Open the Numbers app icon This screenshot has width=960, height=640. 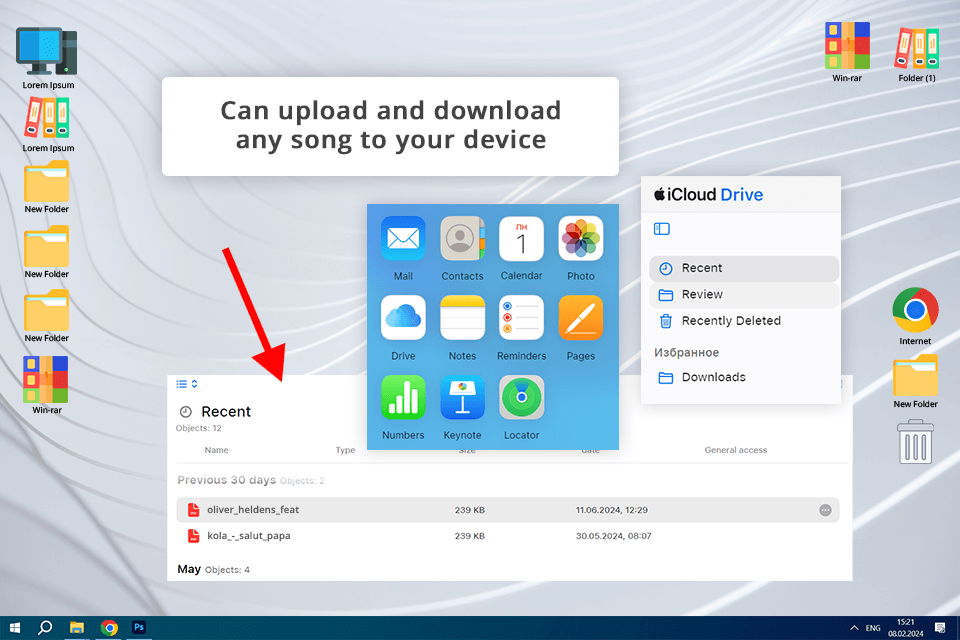pyautogui.click(x=403, y=397)
